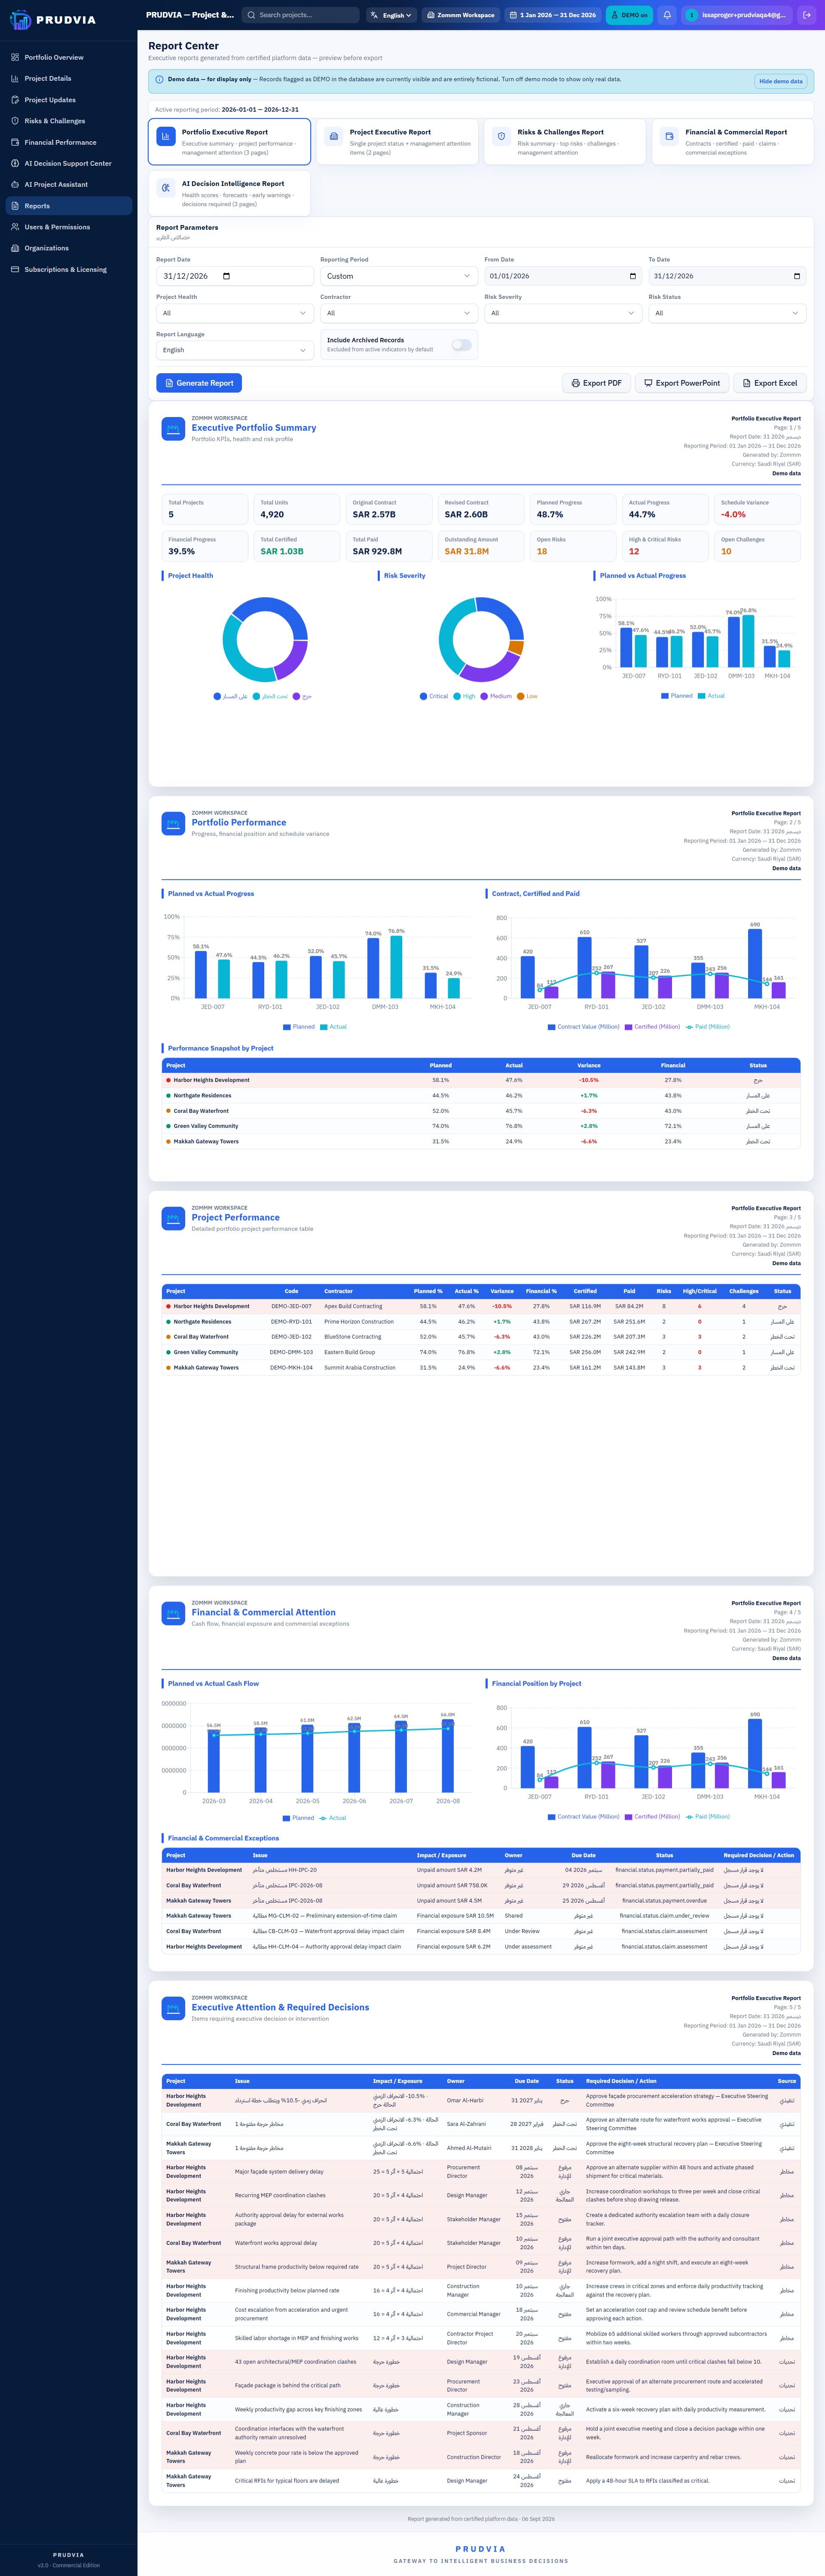
Task: Click Planned blue swatch in Executive Summary chart legend
Action: (x=665, y=696)
